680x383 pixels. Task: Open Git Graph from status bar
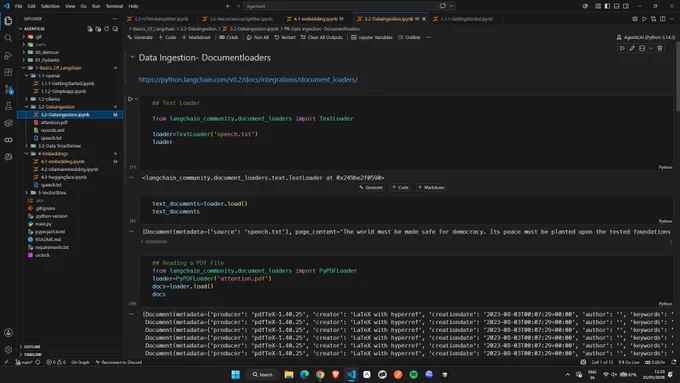(x=80, y=362)
